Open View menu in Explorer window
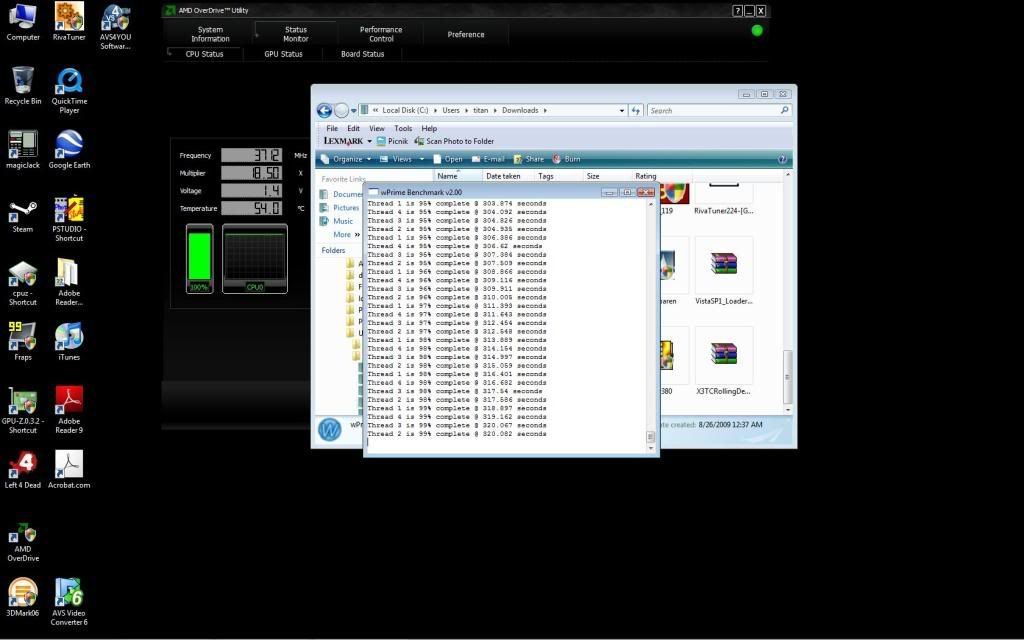The height and width of the screenshot is (640, 1024). click(377, 129)
